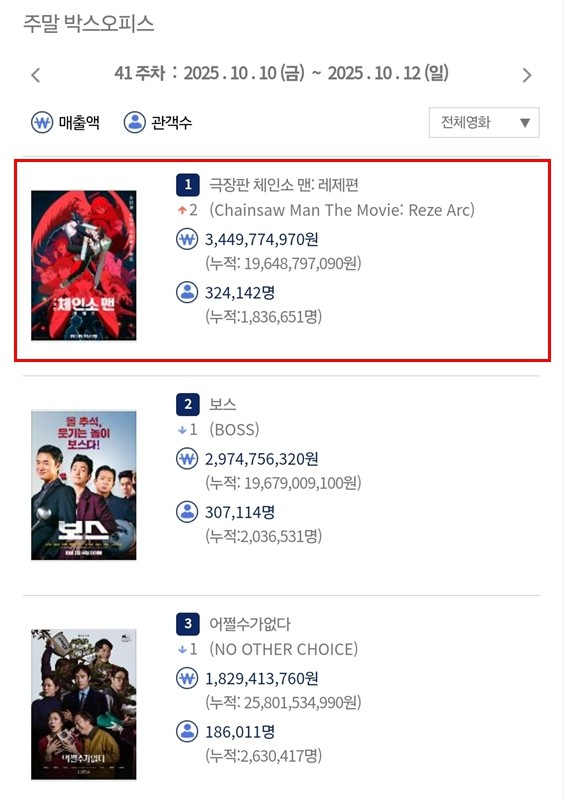
Task: Go to next week with right chevron
Action: point(527,75)
